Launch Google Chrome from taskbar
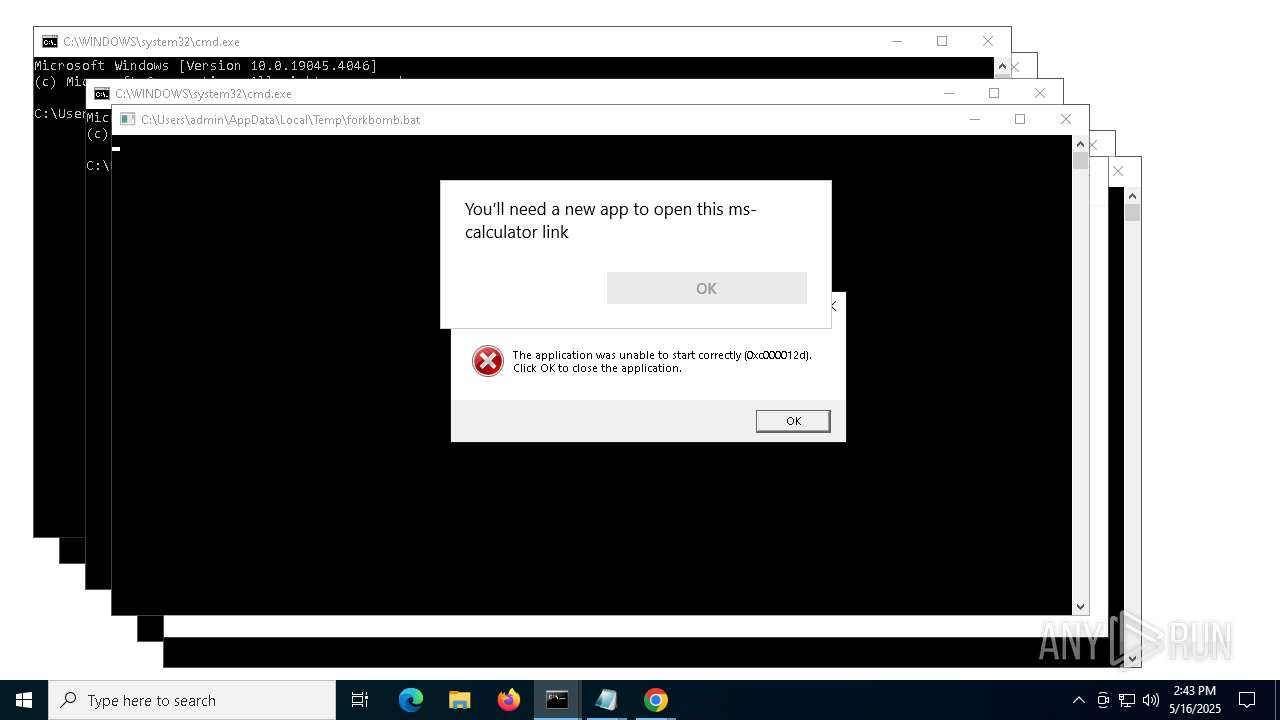1280x720 pixels. tap(655, 700)
